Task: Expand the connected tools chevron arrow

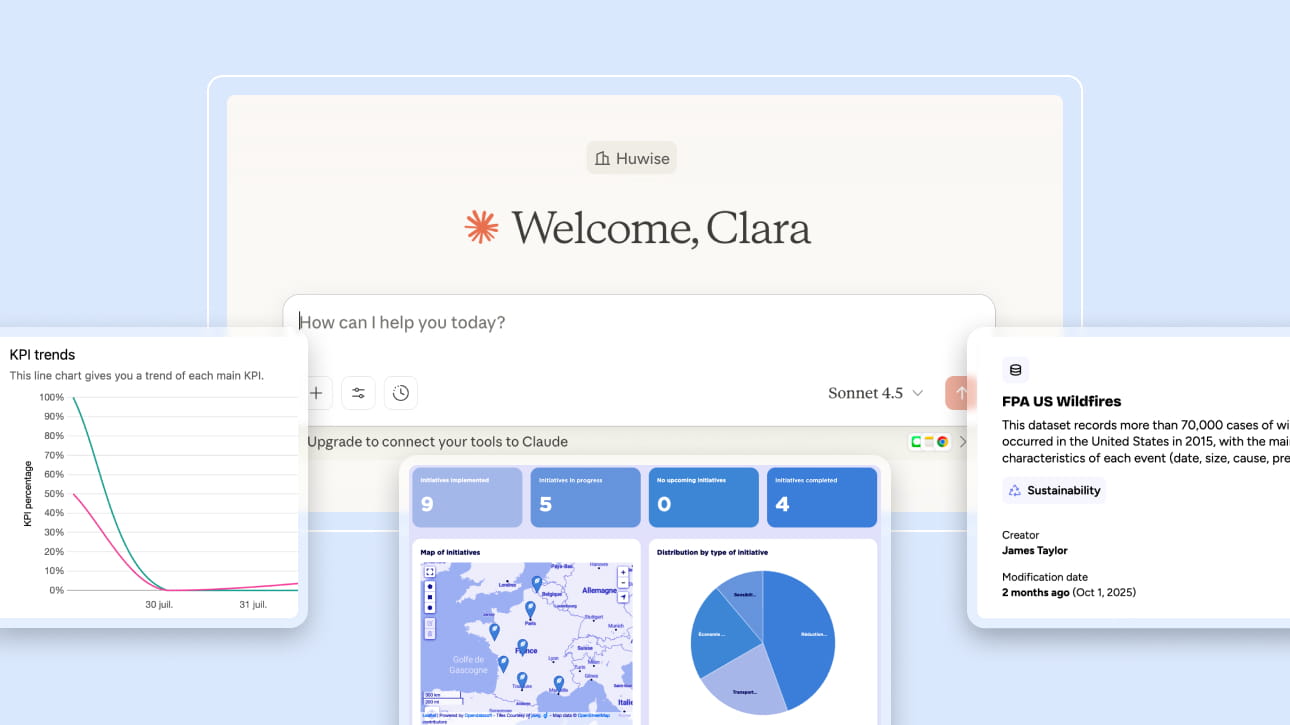Action: [x=963, y=442]
